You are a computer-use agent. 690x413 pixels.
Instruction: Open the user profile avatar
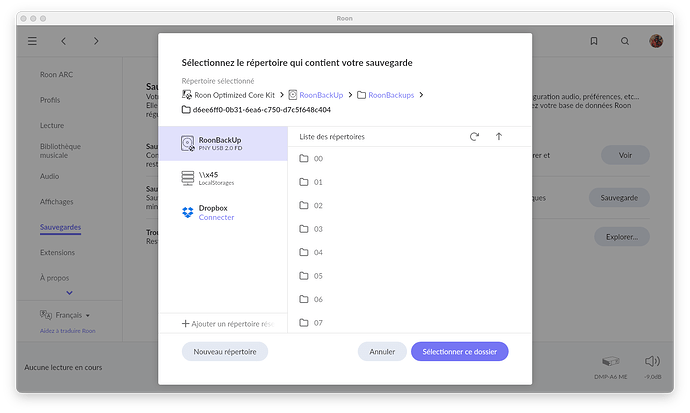(656, 41)
